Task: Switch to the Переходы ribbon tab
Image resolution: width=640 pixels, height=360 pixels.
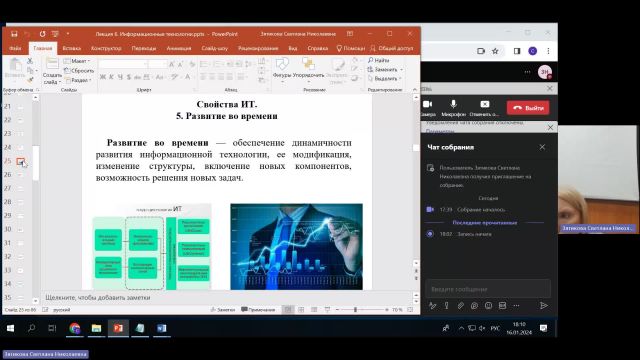Action: click(144, 48)
